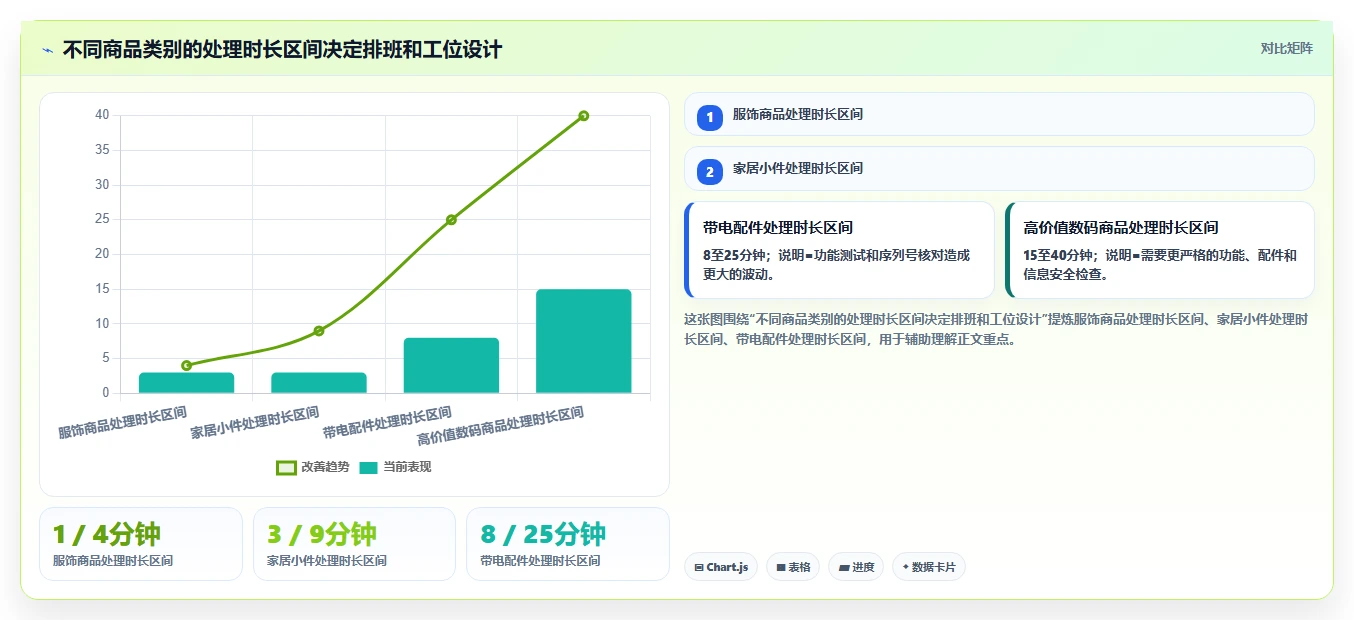Click the Chart.js tag
This screenshot has width=1354, height=620.
point(721,567)
